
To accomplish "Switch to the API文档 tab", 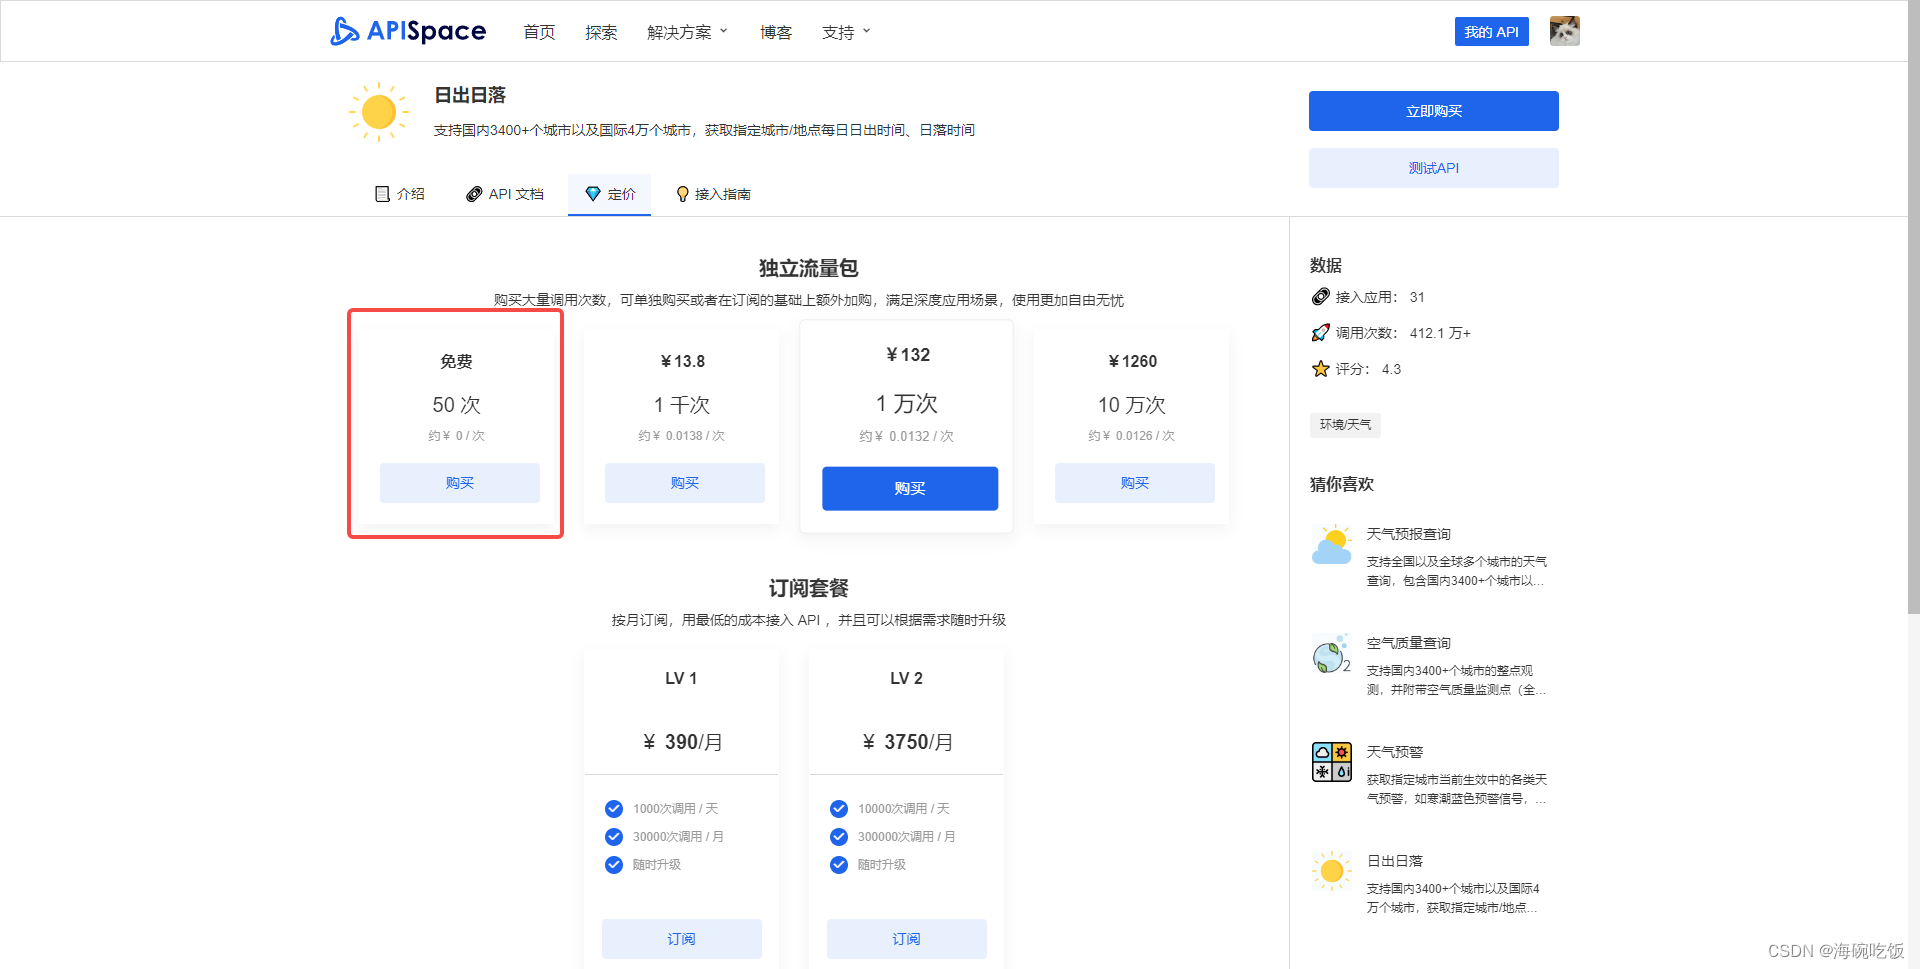I will click(504, 194).
